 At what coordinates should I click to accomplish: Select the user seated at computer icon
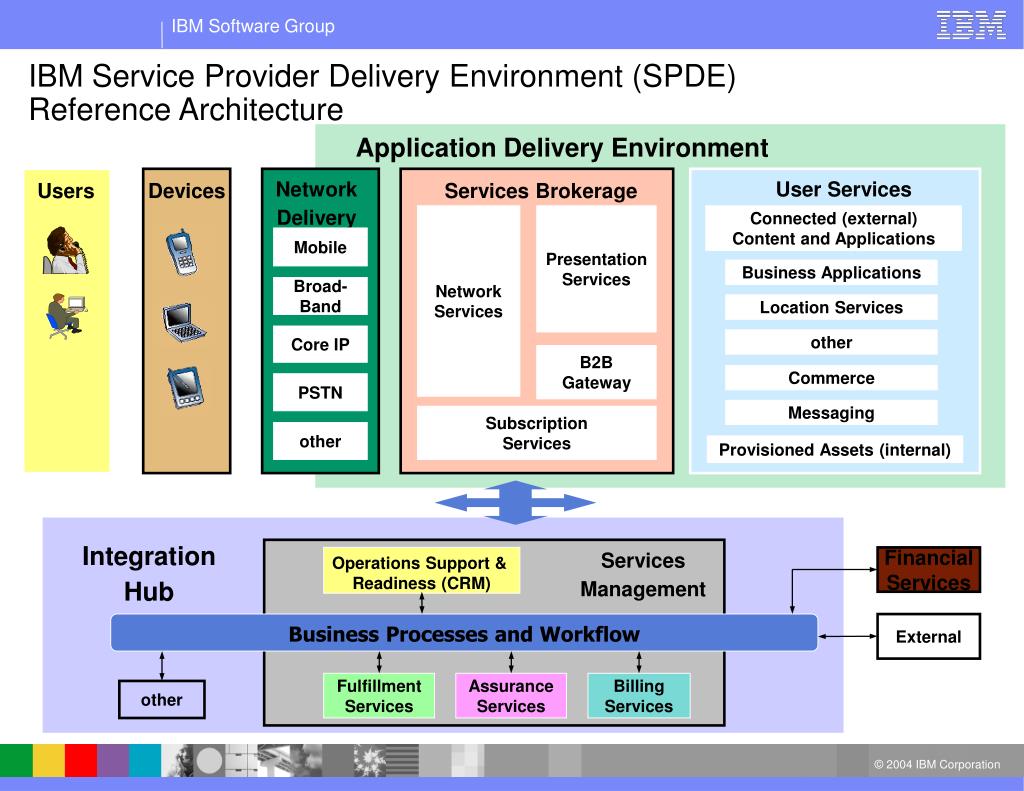point(67,316)
